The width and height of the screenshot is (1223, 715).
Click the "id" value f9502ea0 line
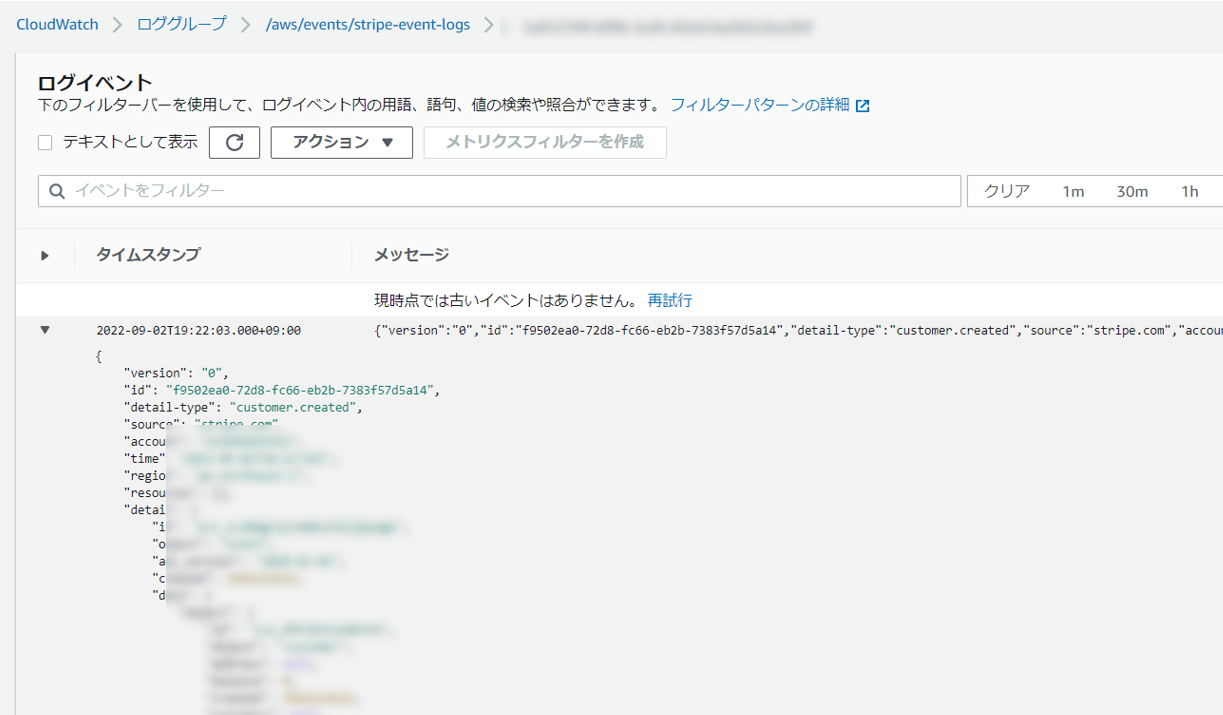click(282, 390)
